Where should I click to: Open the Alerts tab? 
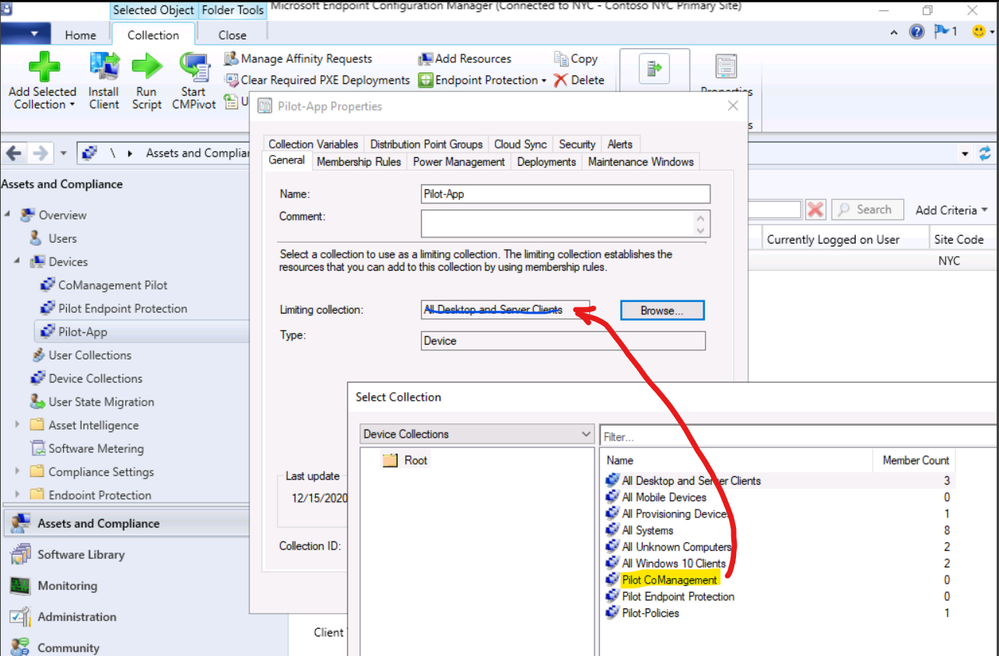(x=620, y=144)
